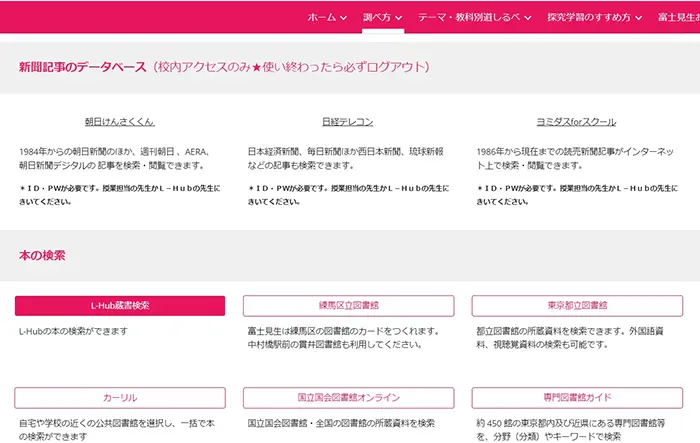The image size is (700, 443).
Task: Select the 本の検索 heading
Action: pyautogui.click(x=42, y=255)
